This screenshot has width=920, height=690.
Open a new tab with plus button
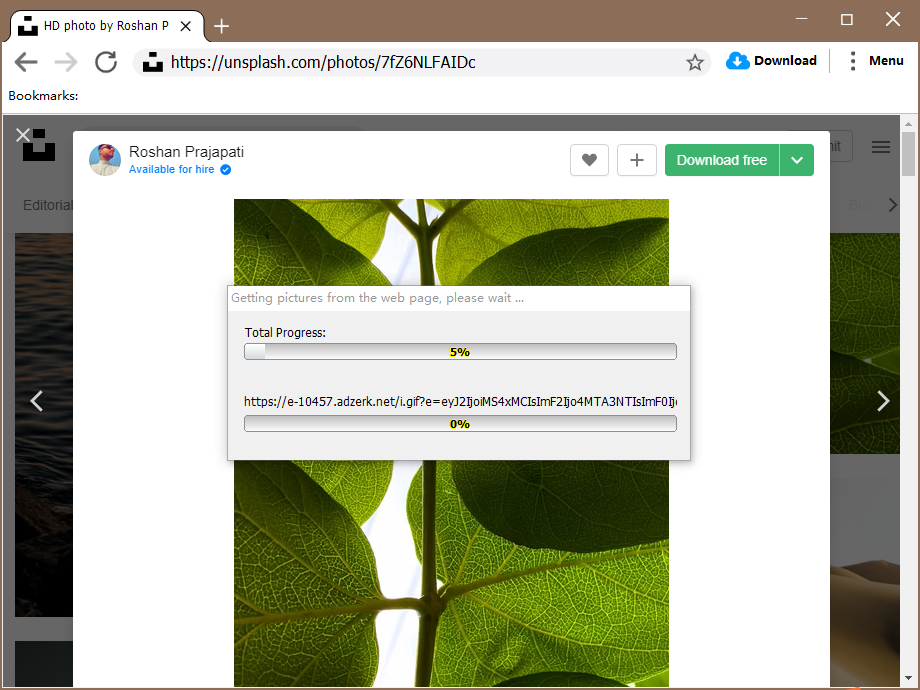[x=221, y=26]
